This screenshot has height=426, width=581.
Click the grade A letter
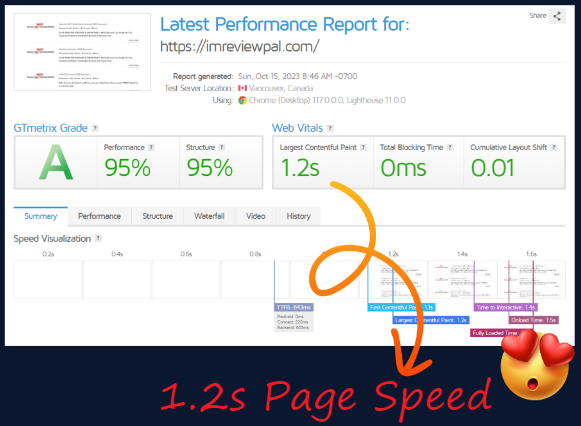56,162
